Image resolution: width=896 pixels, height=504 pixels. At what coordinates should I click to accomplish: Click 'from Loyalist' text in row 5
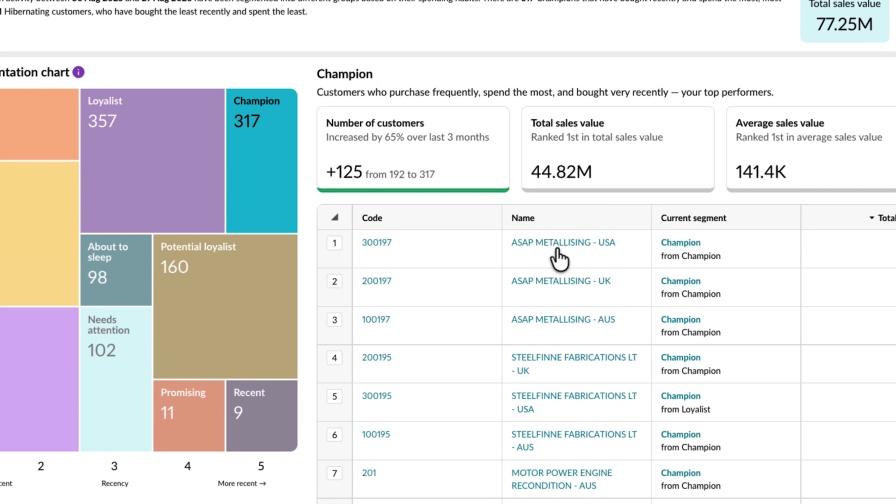686,409
